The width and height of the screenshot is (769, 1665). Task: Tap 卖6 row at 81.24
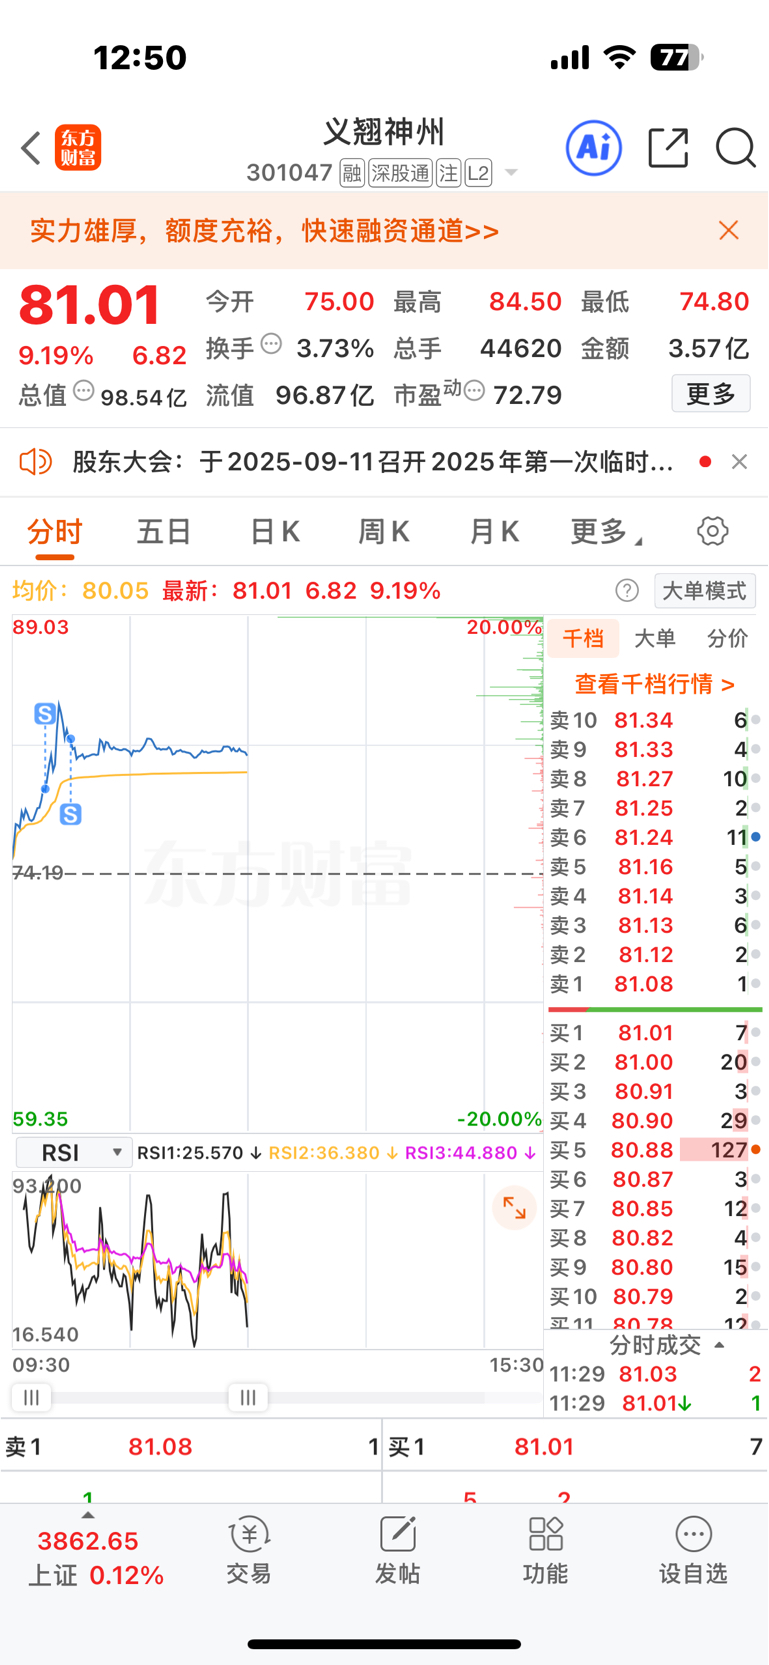tap(655, 837)
